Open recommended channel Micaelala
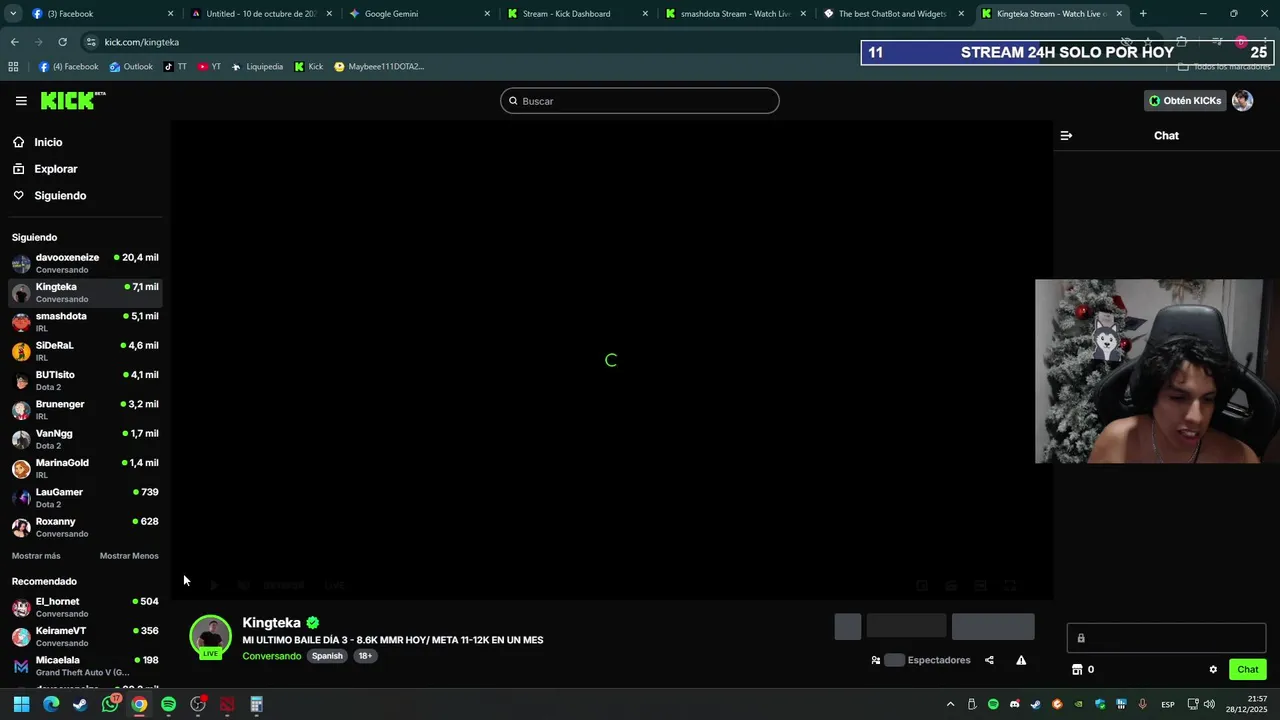This screenshot has width=1280, height=720. click(x=85, y=666)
